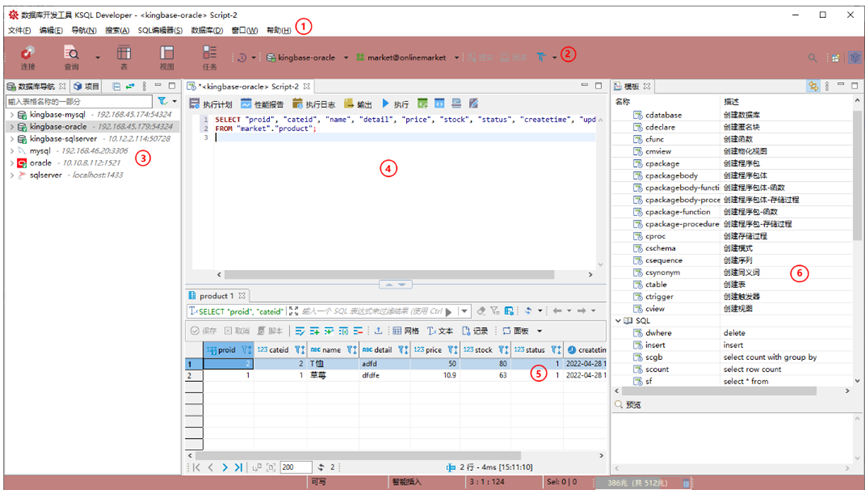The image size is (865, 490).
Task: Open the 任务 (Tasks) toolbar icon
Action: (x=209, y=56)
